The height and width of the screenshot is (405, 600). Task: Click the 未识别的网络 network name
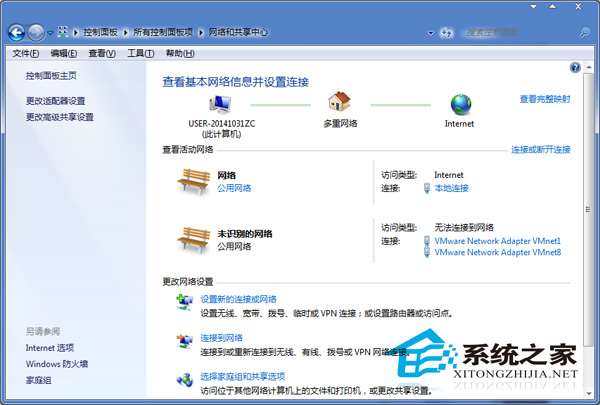245,234
